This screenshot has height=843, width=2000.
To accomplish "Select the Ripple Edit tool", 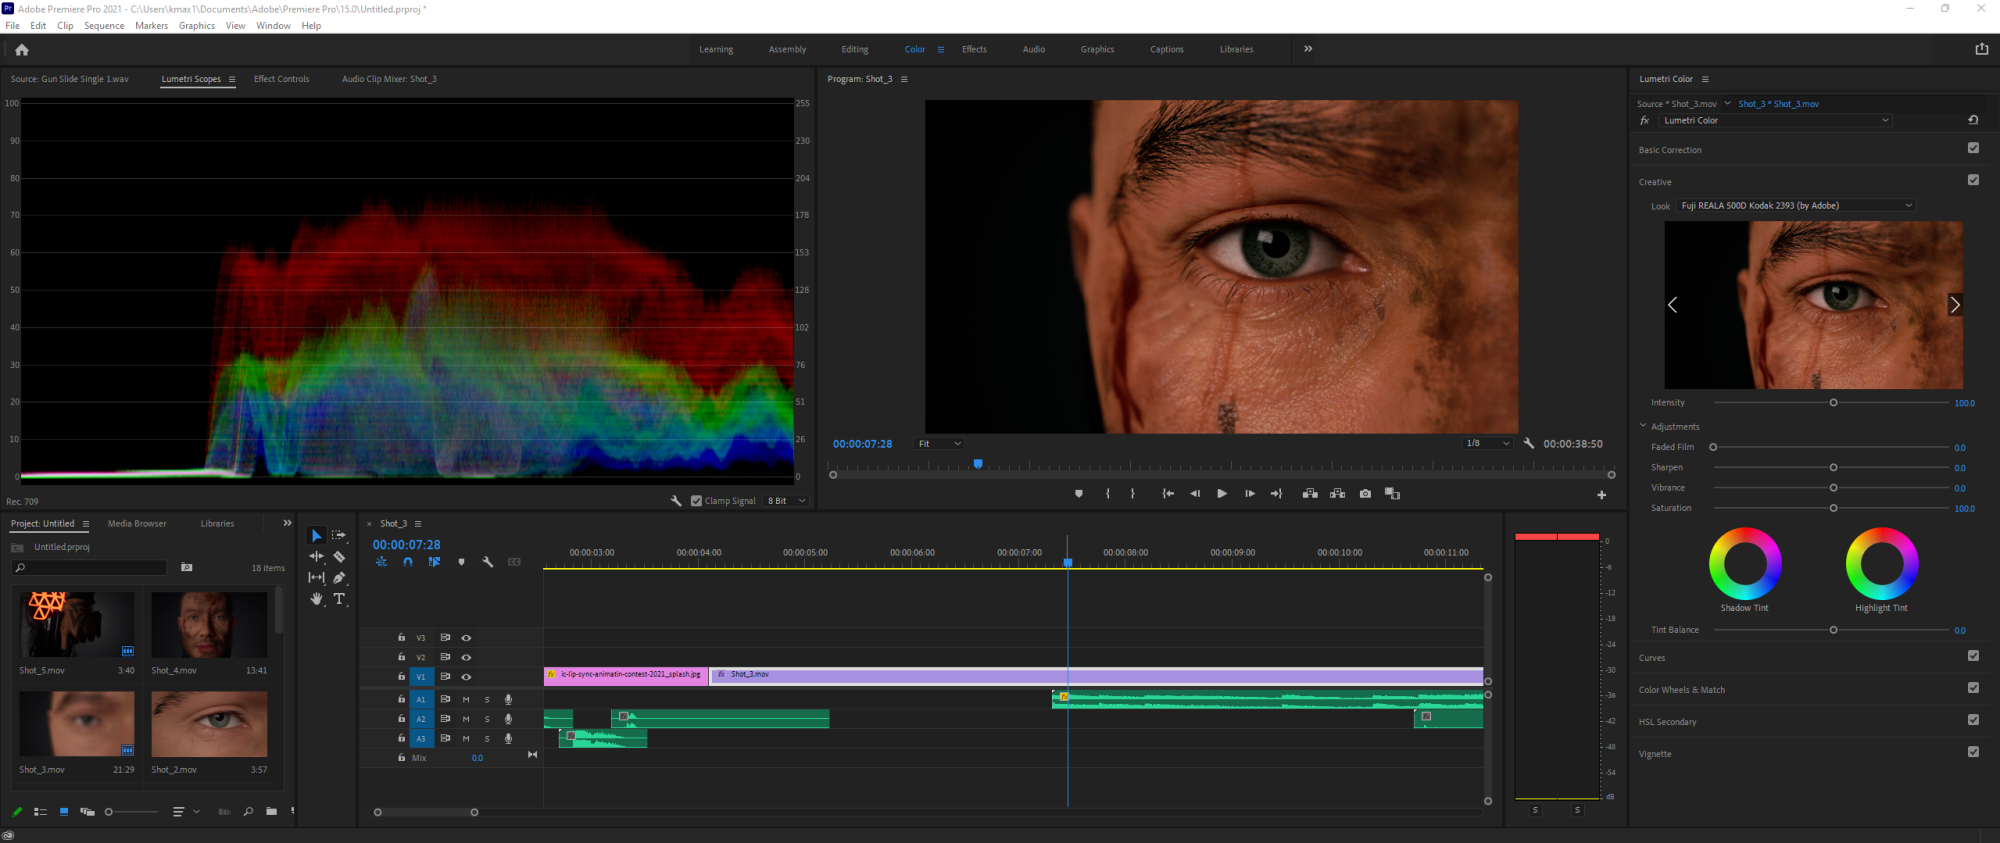I will click(316, 557).
